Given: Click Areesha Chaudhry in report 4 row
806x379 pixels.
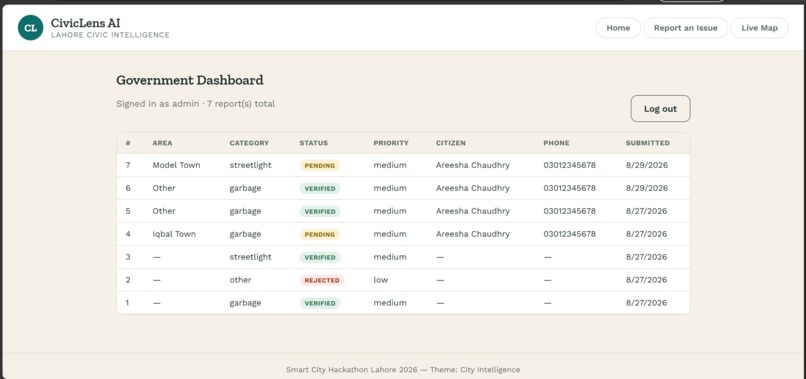Looking at the screenshot, I should tap(473, 234).
